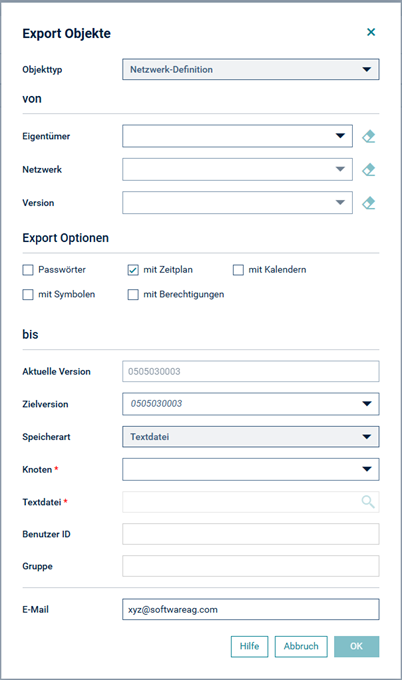The width and height of the screenshot is (402, 680).
Task: Cancel with the Abbruch button
Action: (301, 647)
